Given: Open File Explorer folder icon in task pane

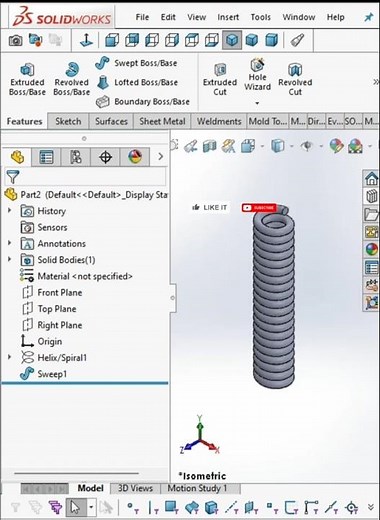Looking at the screenshot, I should [371, 214].
